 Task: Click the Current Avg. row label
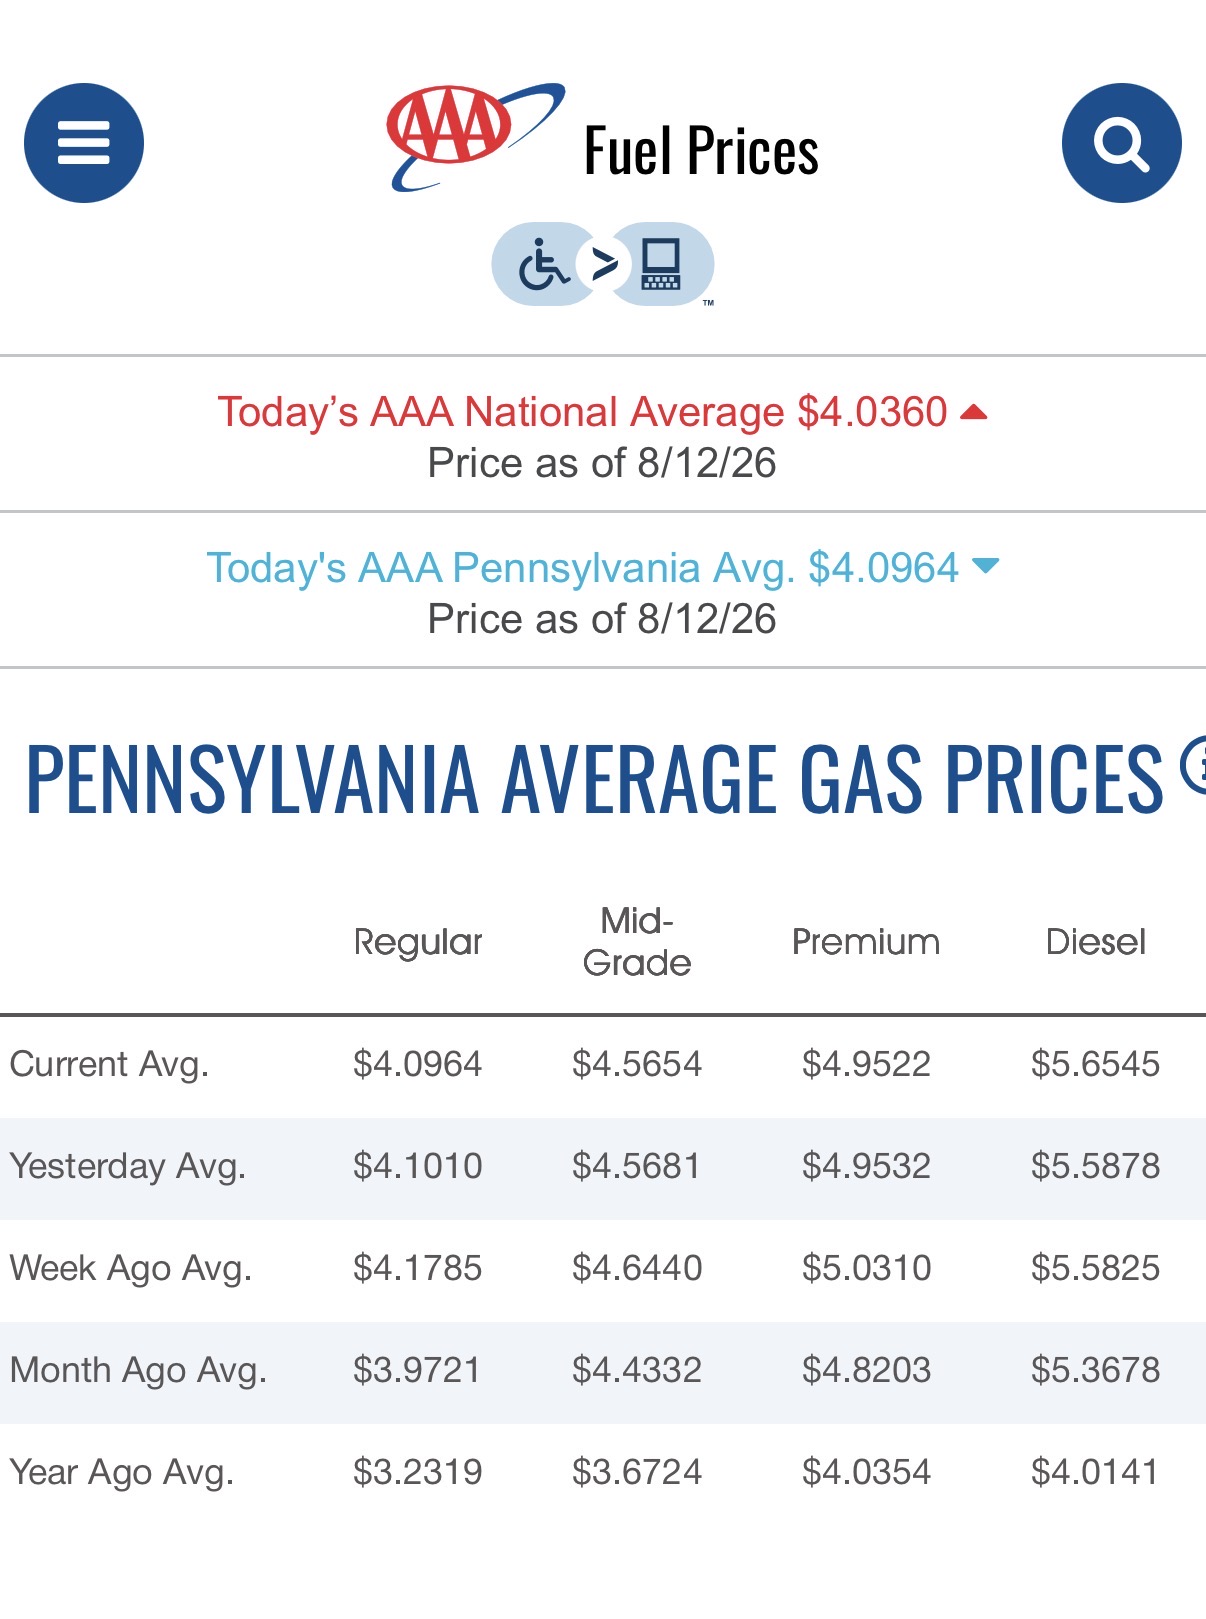coord(110,1064)
